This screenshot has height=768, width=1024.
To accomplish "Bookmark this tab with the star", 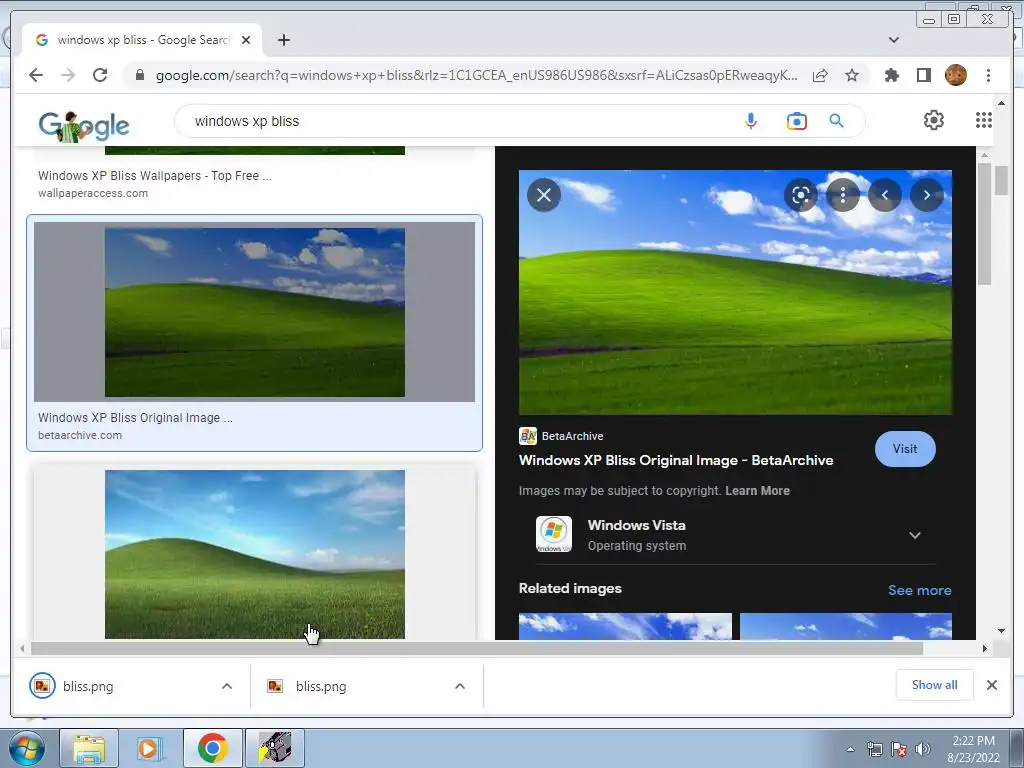I will coord(852,75).
